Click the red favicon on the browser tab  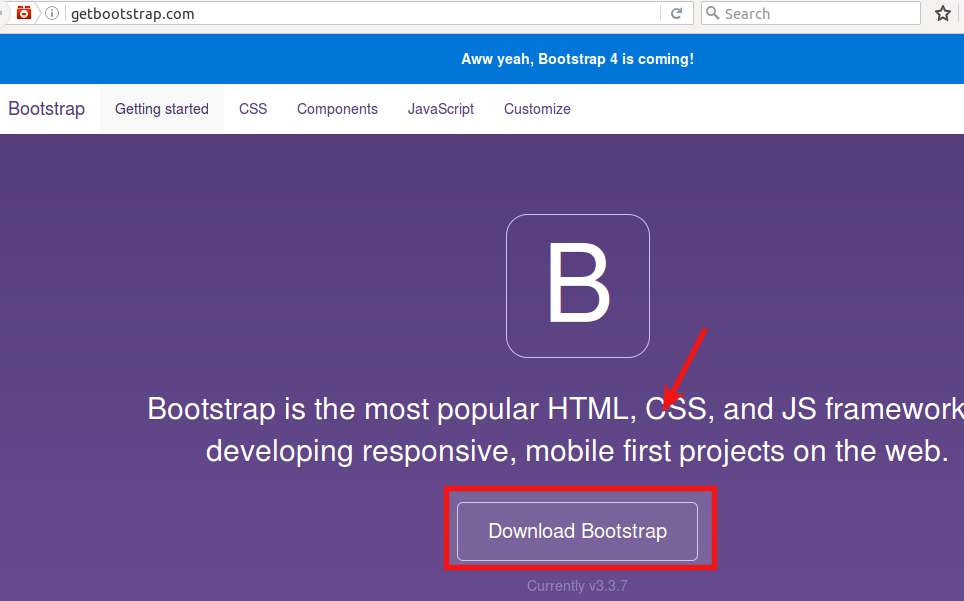tap(23, 13)
